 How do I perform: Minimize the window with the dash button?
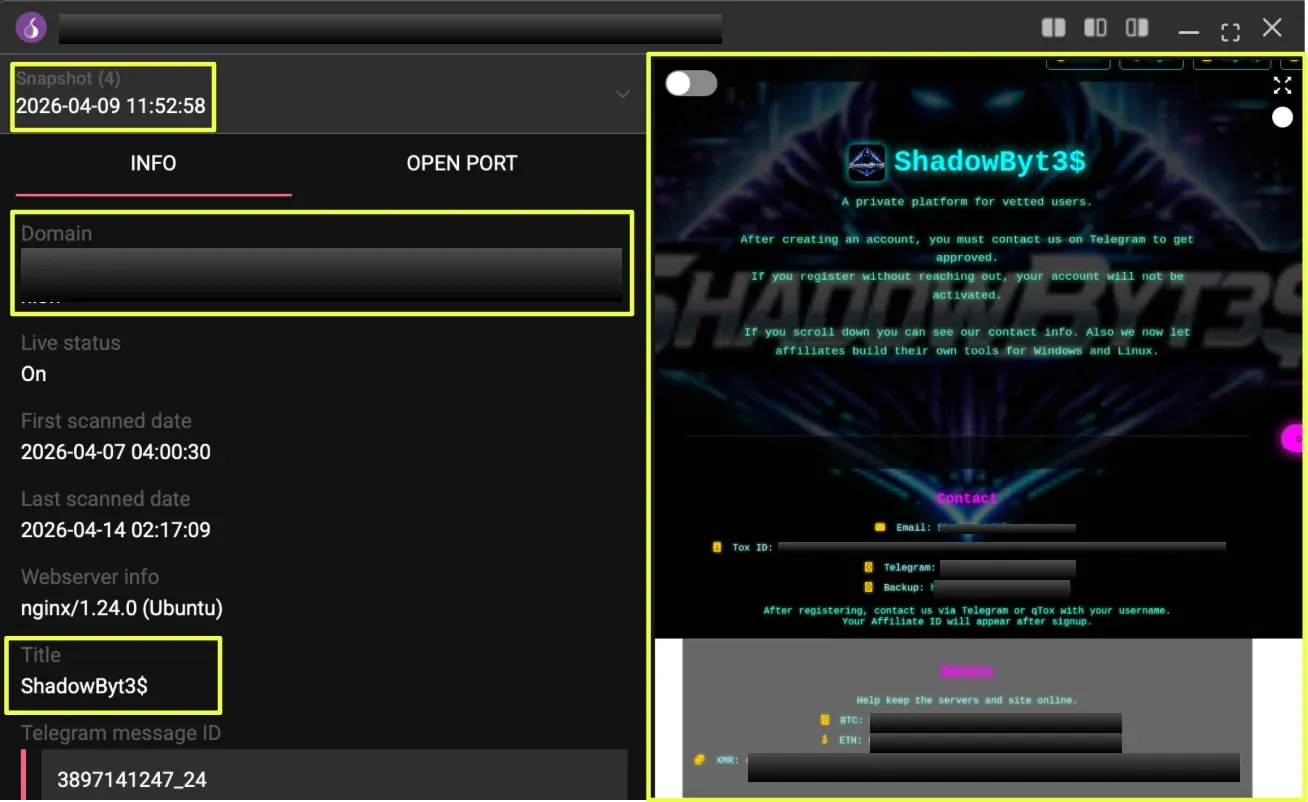tap(1188, 30)
